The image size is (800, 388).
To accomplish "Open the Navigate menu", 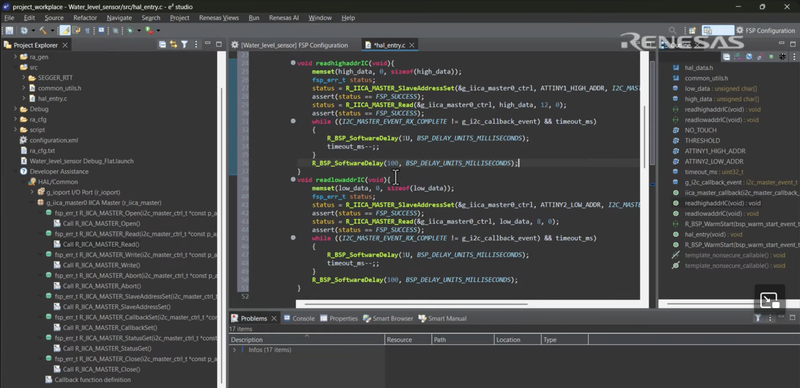I will click(119, 17).
